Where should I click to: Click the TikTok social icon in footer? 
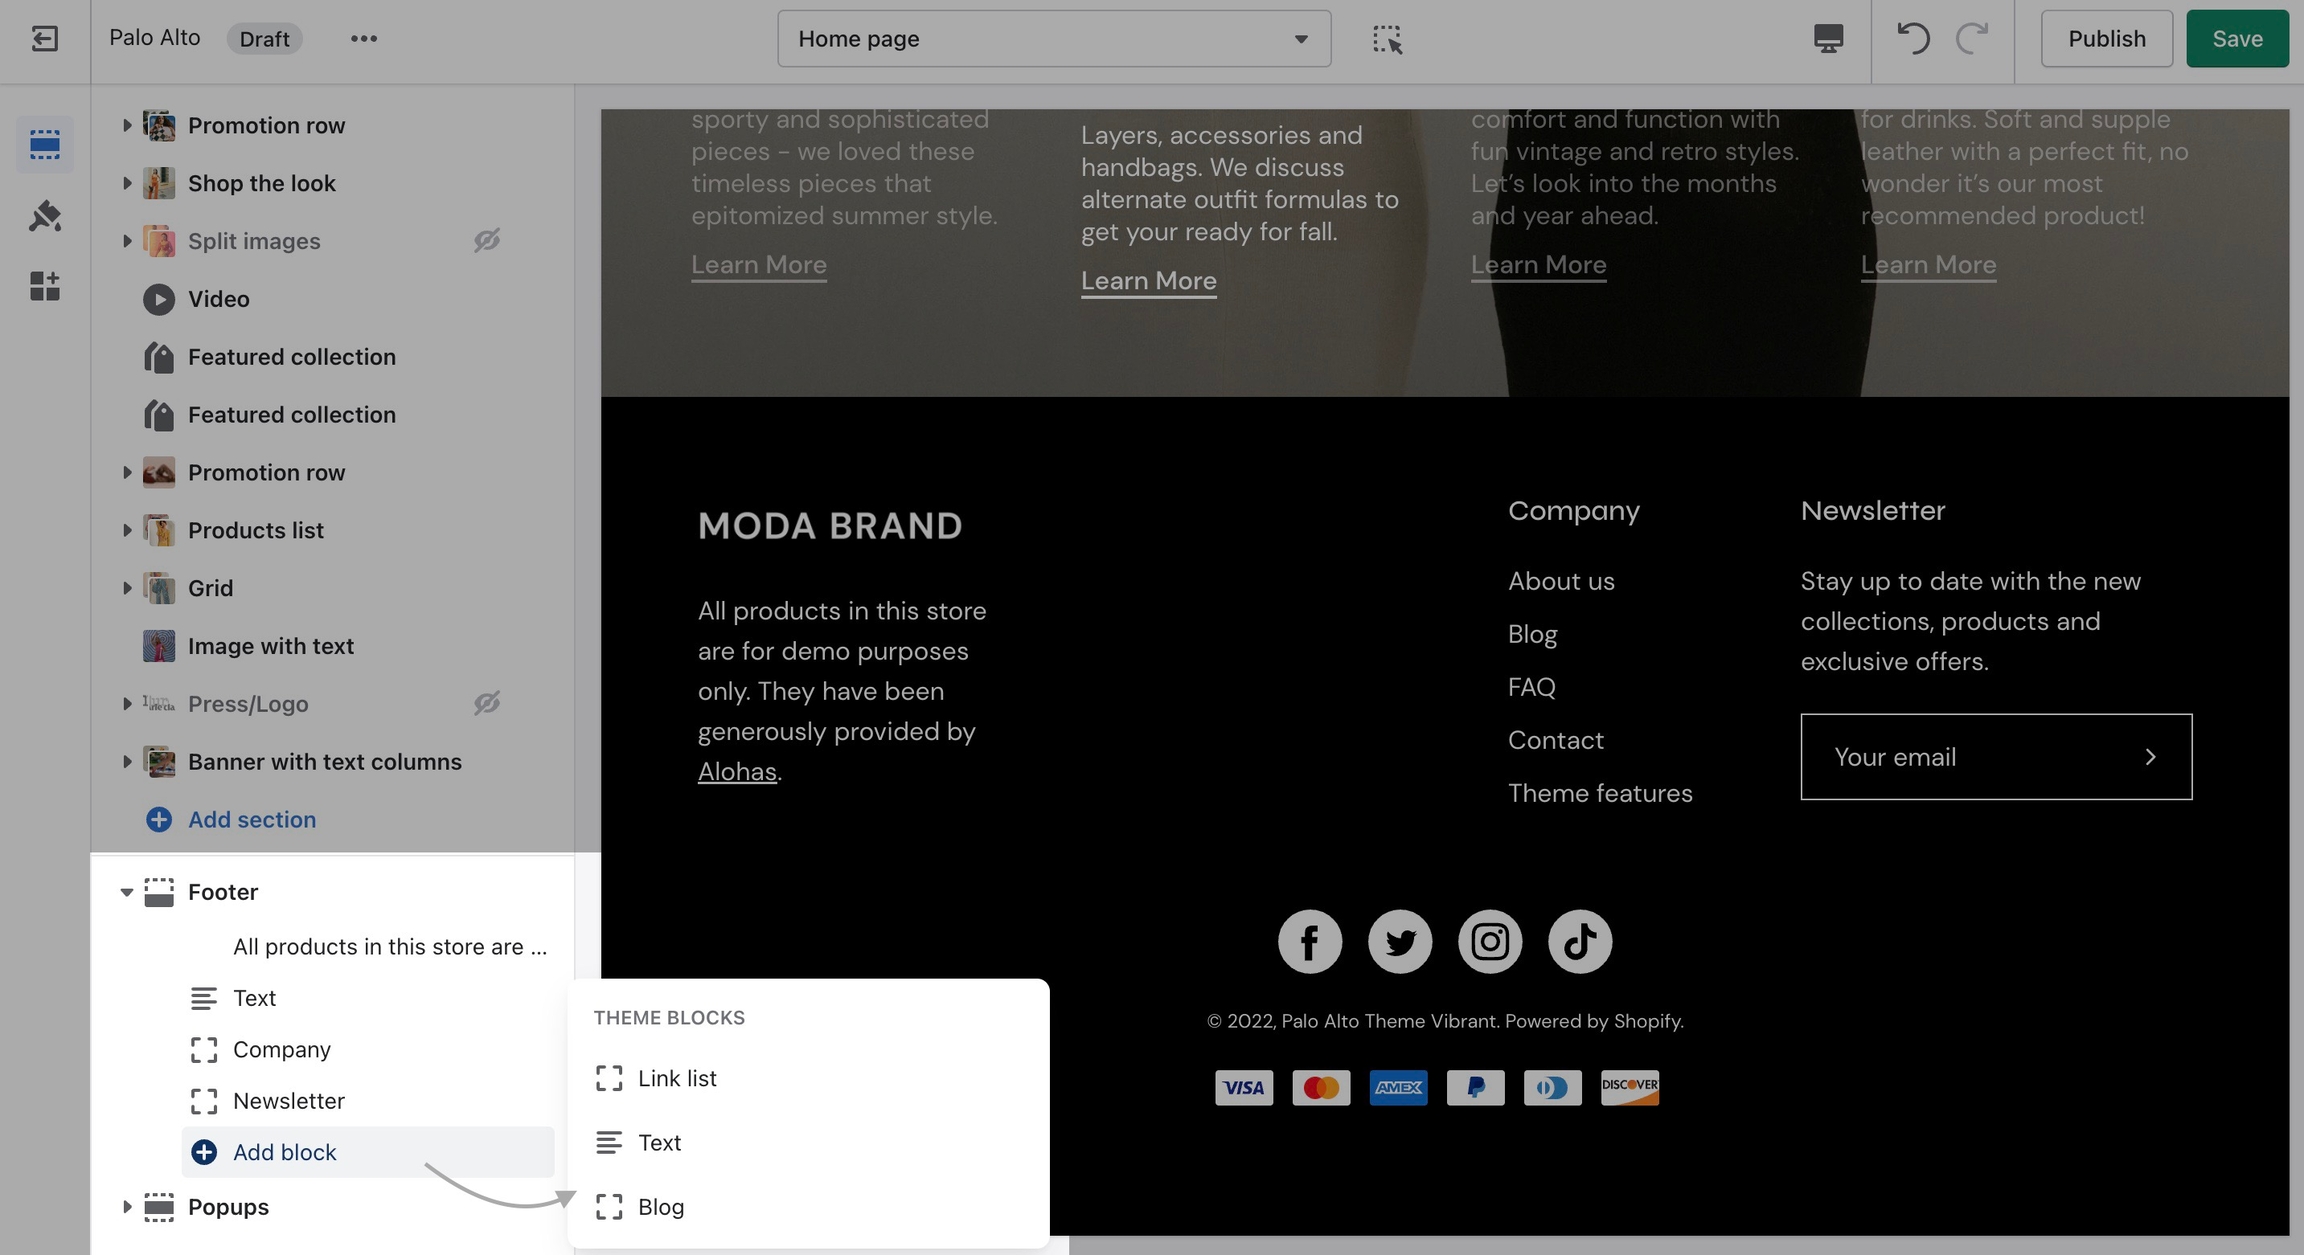(1579, 941)
